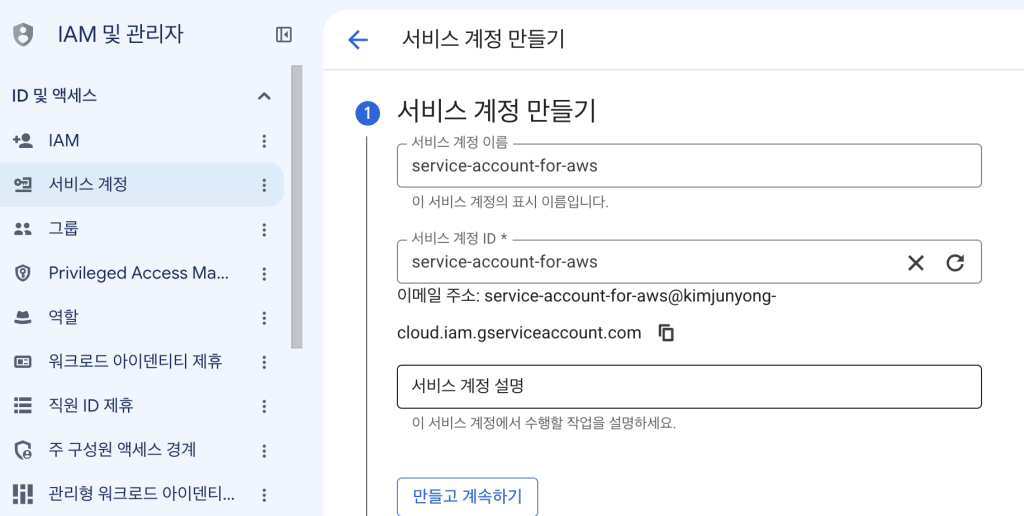Click the 수행할 작업을 설명하세요 hint text
1024x516 pixels.
[543, 423]
